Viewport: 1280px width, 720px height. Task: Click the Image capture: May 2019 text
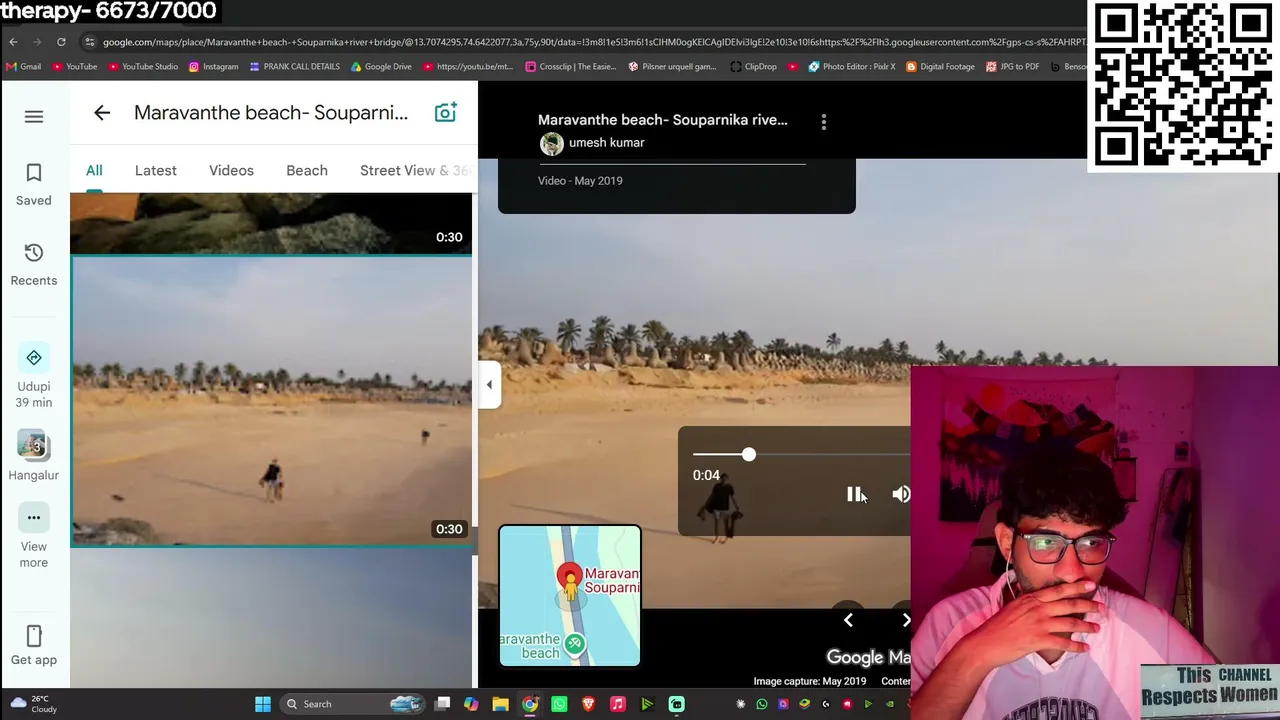tap(810, 681)
